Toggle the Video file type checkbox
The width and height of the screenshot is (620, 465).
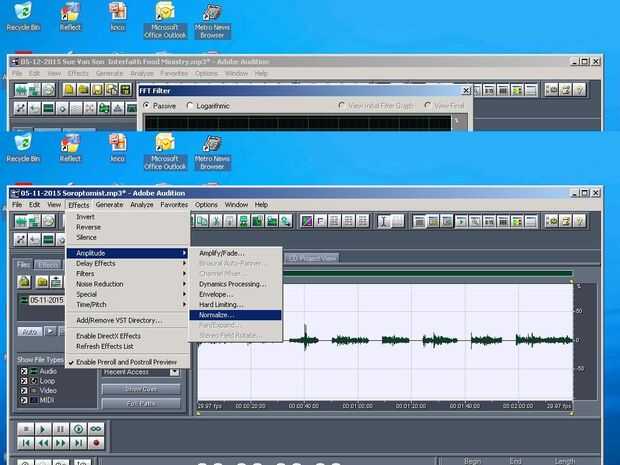click(24, 391)
